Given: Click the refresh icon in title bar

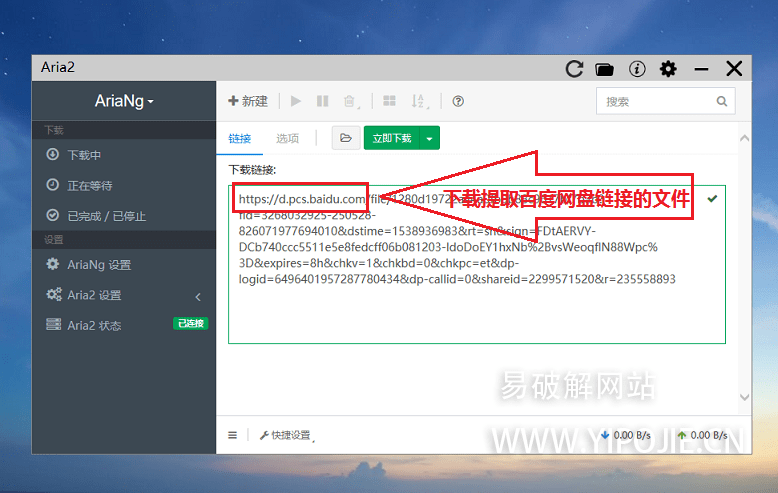Looking at the screenshot, I should pos(574,69).
